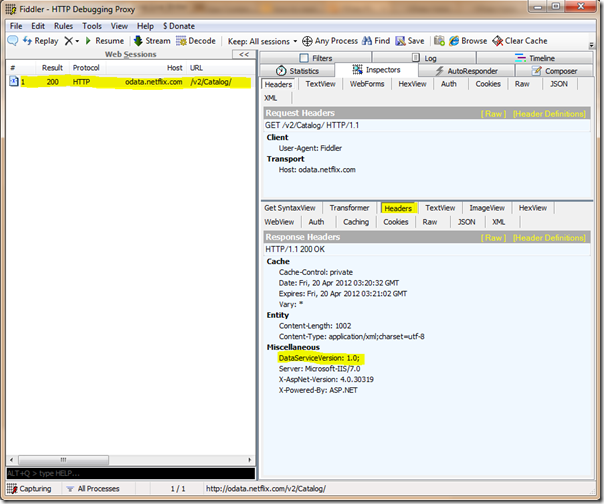Click the Save toolbar button

tap(410, 41)
